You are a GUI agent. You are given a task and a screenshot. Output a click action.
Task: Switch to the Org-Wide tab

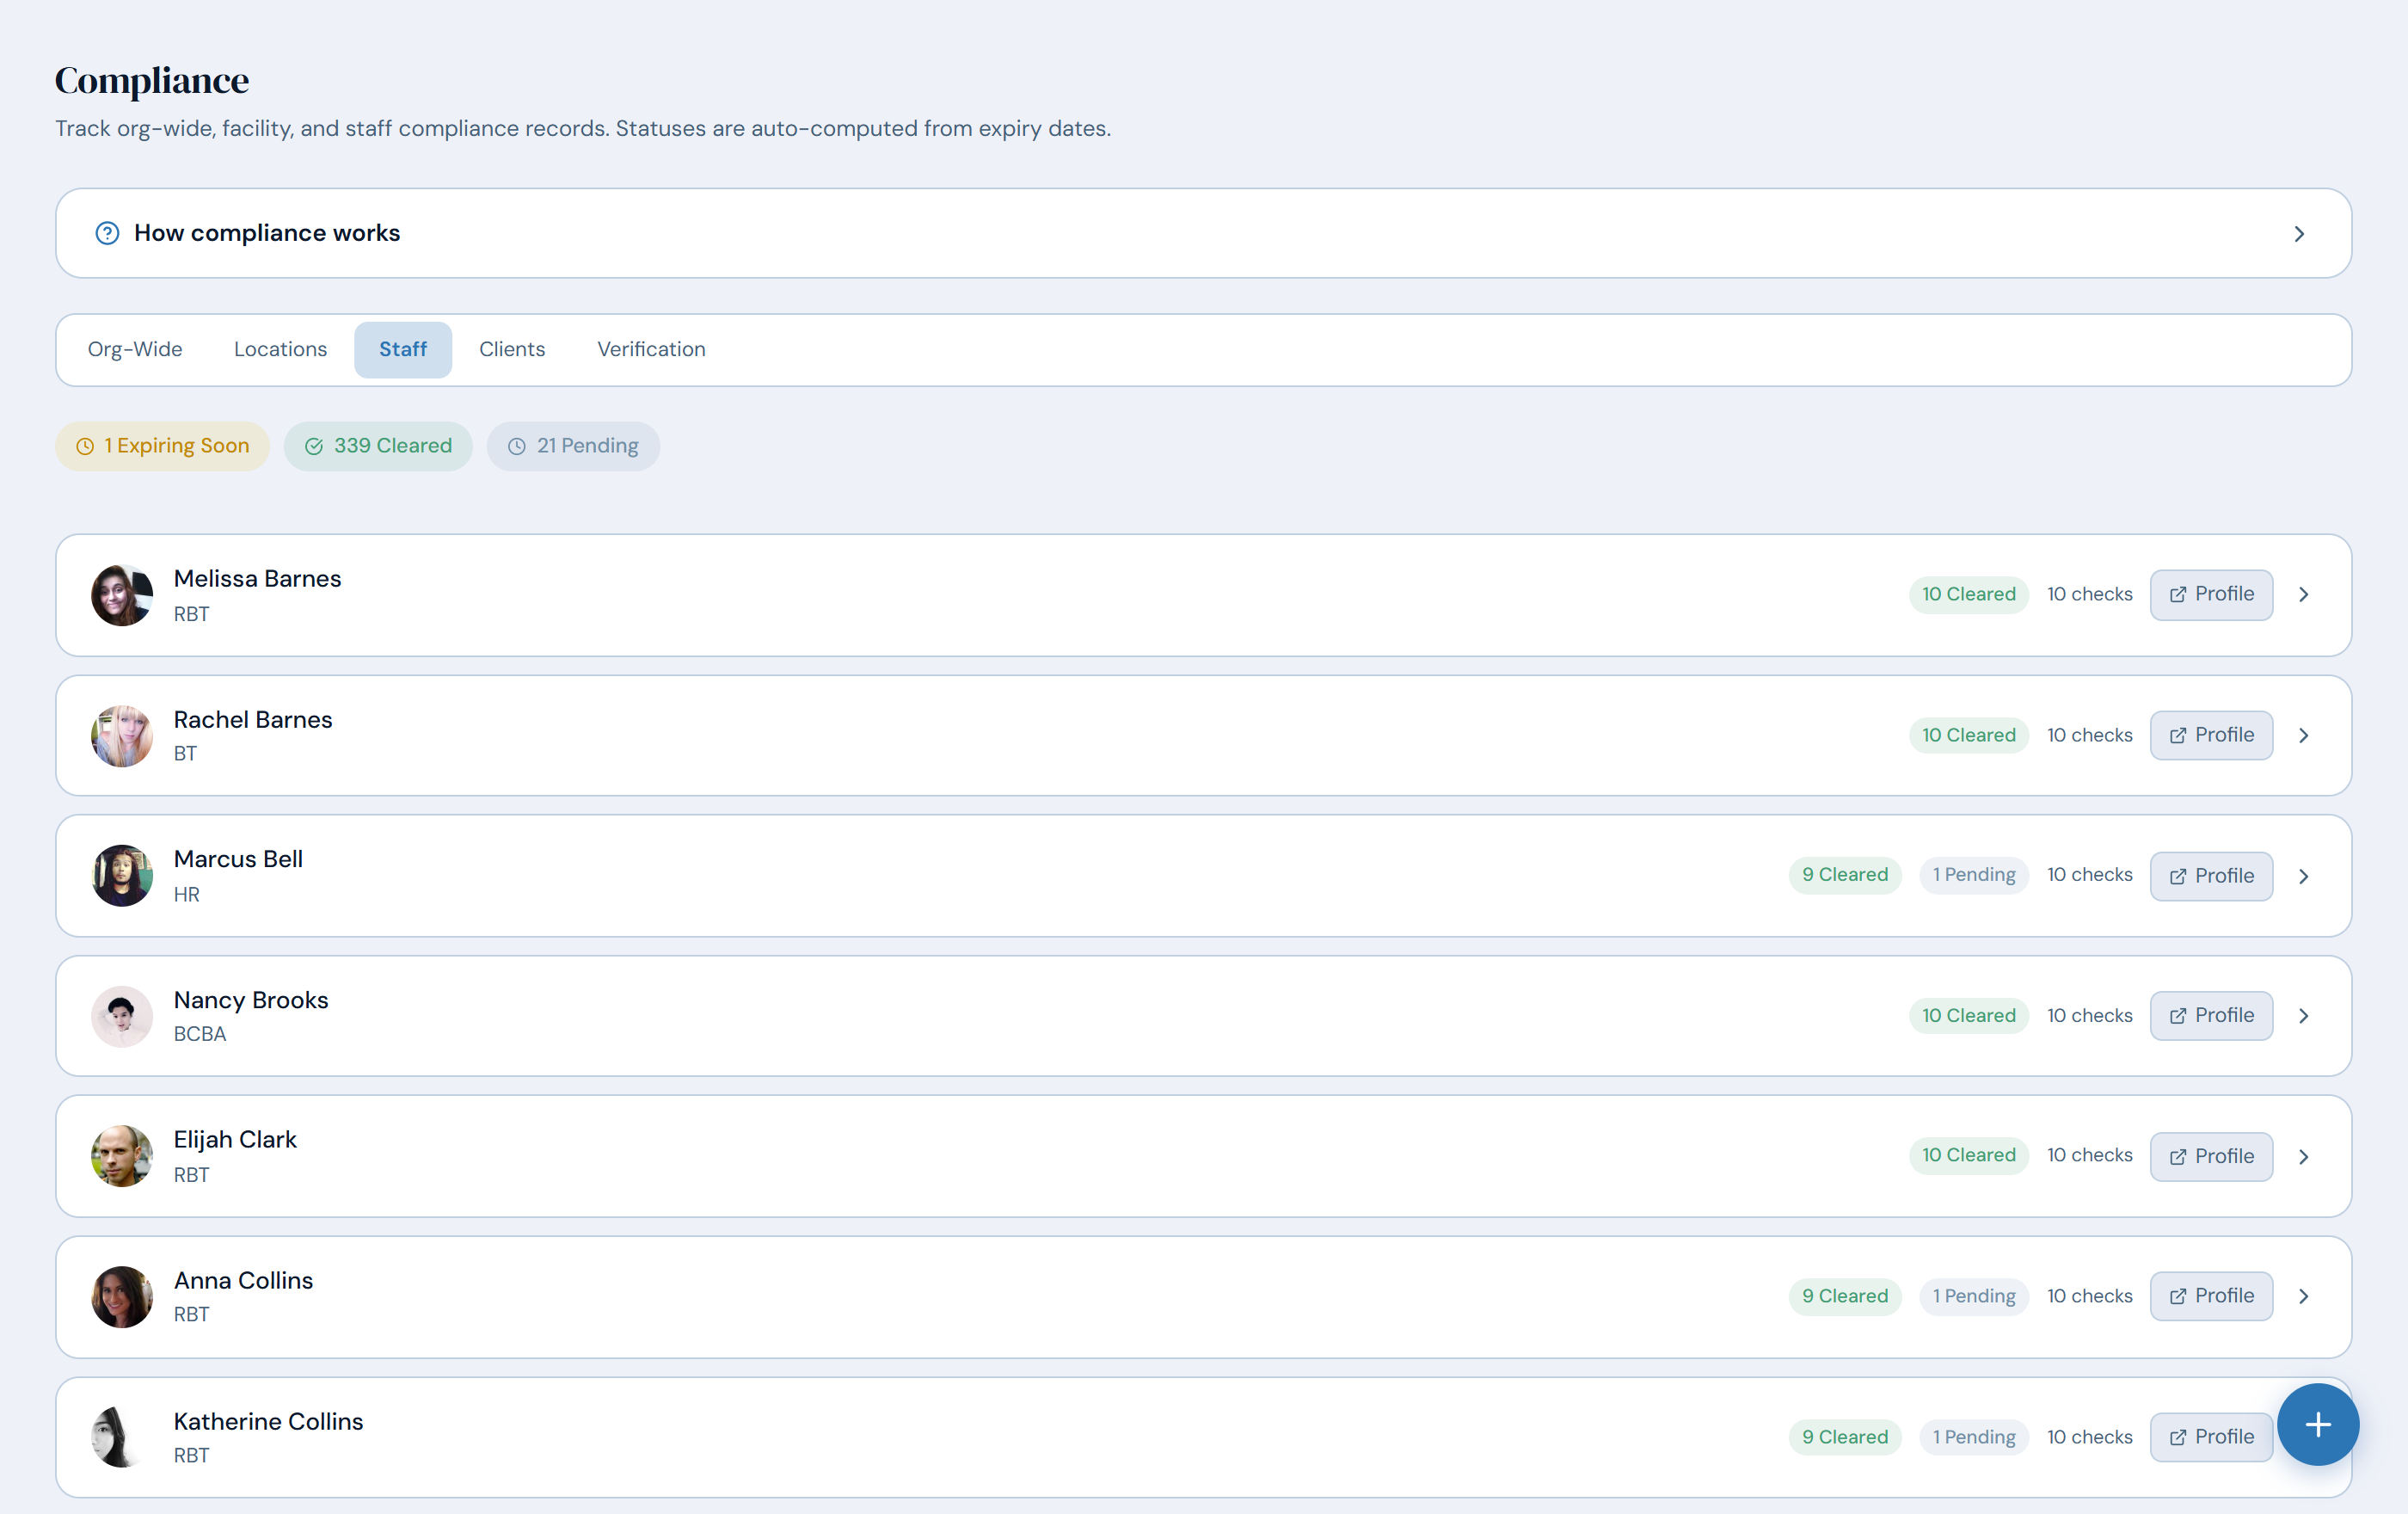tap(135, 349)
